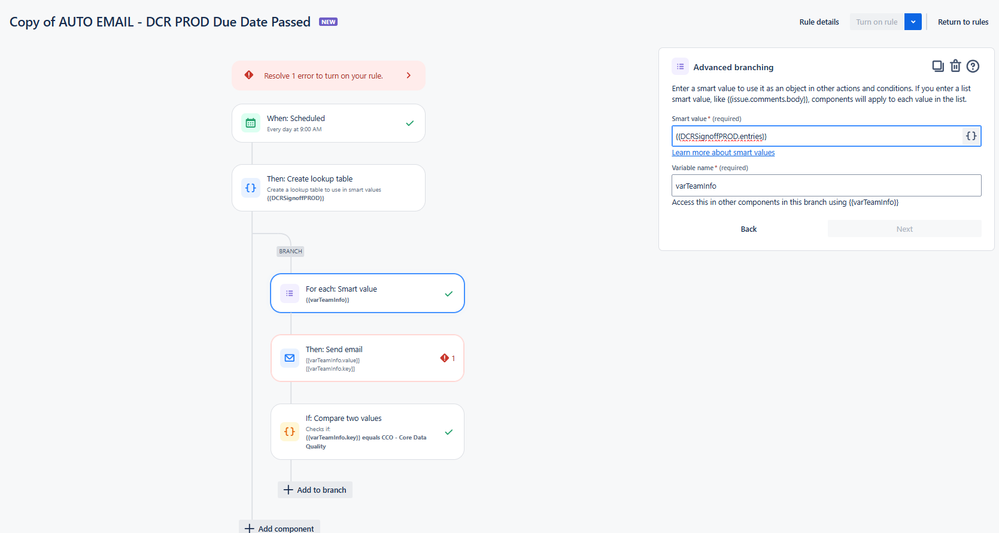
Task: Select the Compare two values condition icon
Action: coord(289,432)
